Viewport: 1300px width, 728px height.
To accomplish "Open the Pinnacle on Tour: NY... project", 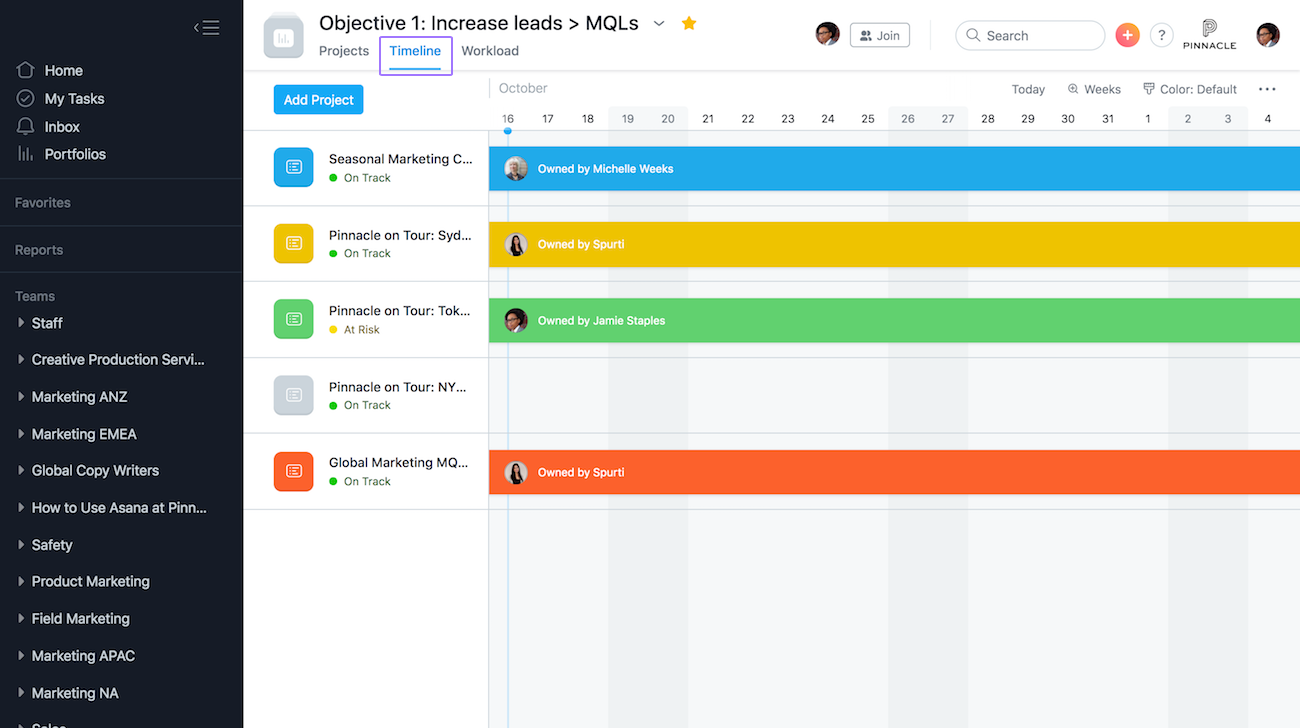I will coord(398,387).
